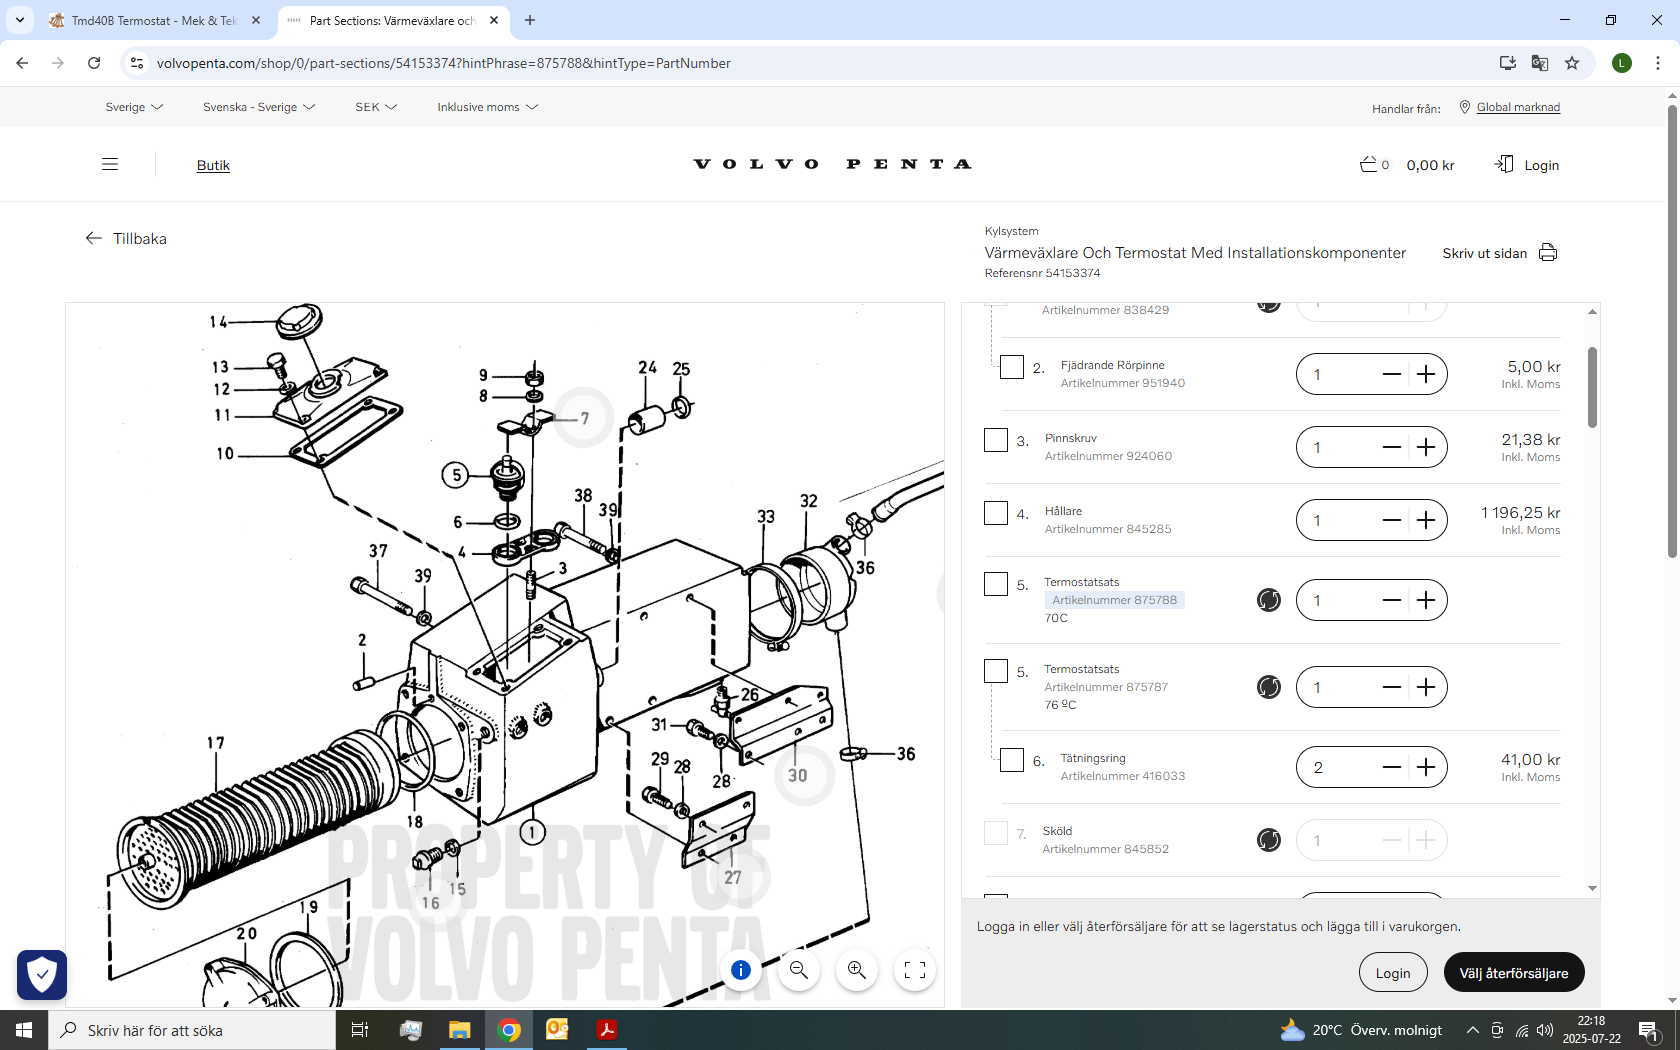Tick the Tätningsring checkbox
Screen dimensions: 1680x1050
tap(1012, 761)
